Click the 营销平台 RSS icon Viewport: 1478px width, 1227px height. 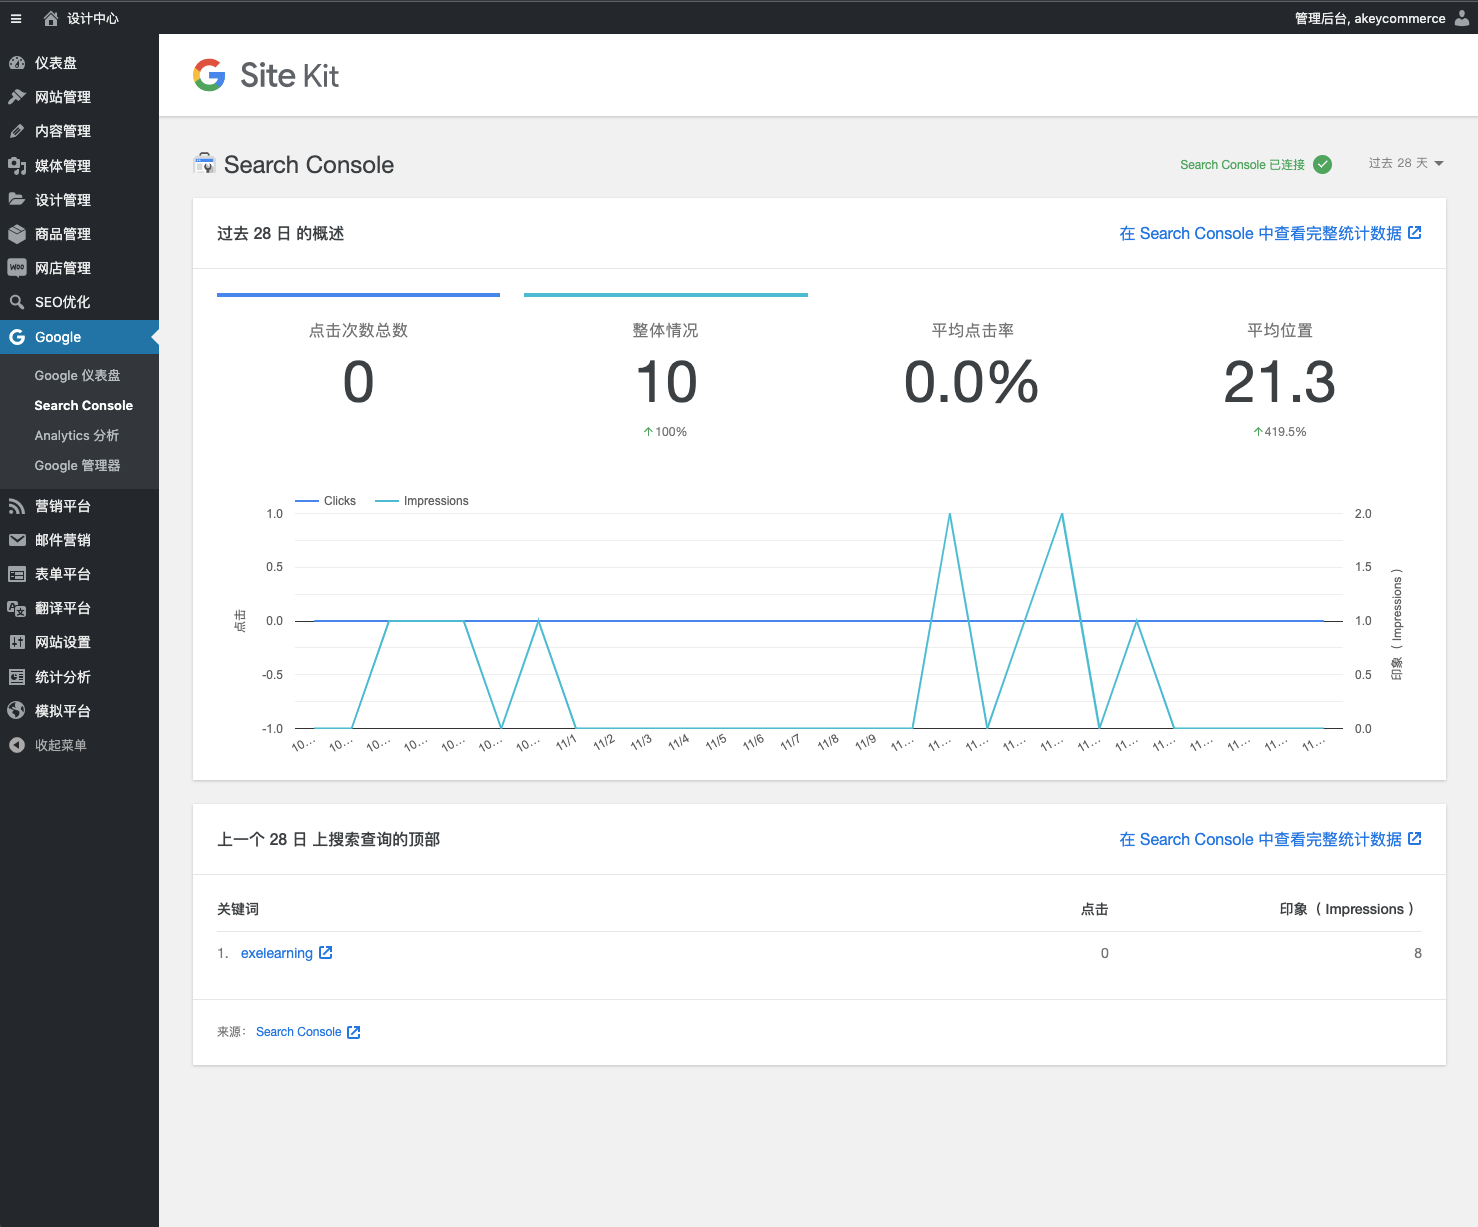(x=17, y=506)
